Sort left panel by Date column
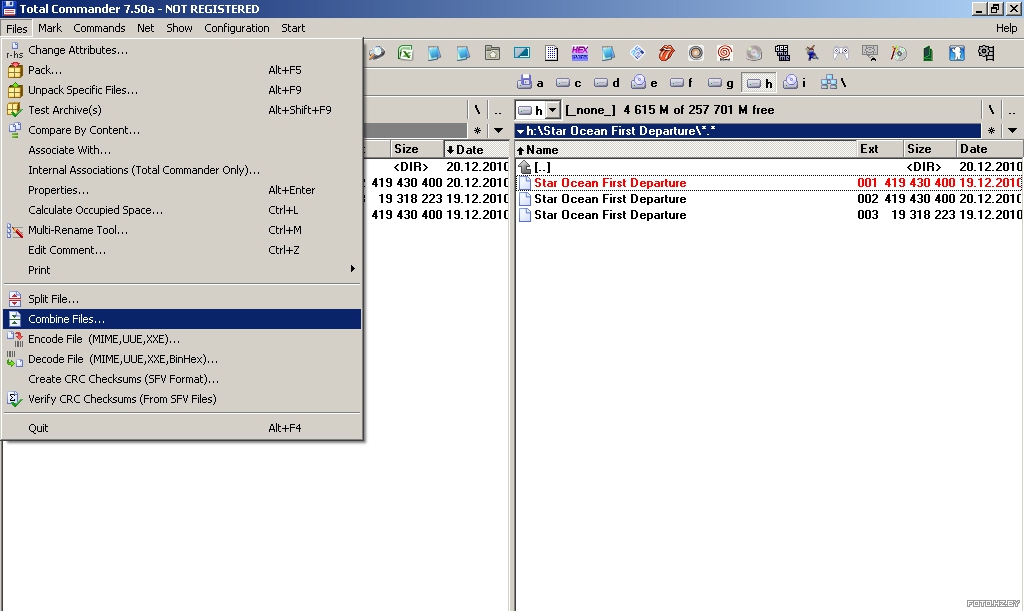1024x611 pixels. point(476,149)
